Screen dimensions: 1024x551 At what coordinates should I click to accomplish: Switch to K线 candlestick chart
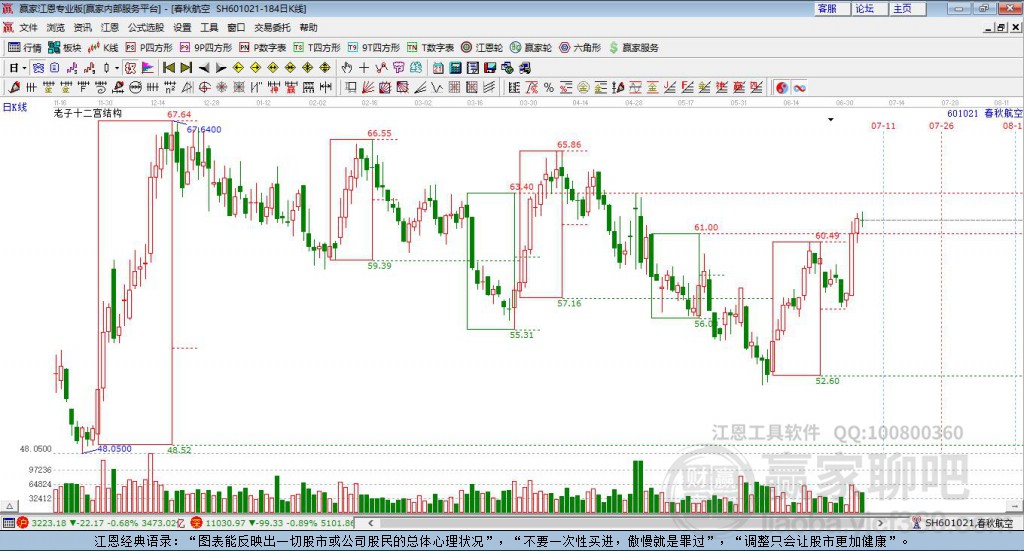pyautogui.click(x=103, y=48)
